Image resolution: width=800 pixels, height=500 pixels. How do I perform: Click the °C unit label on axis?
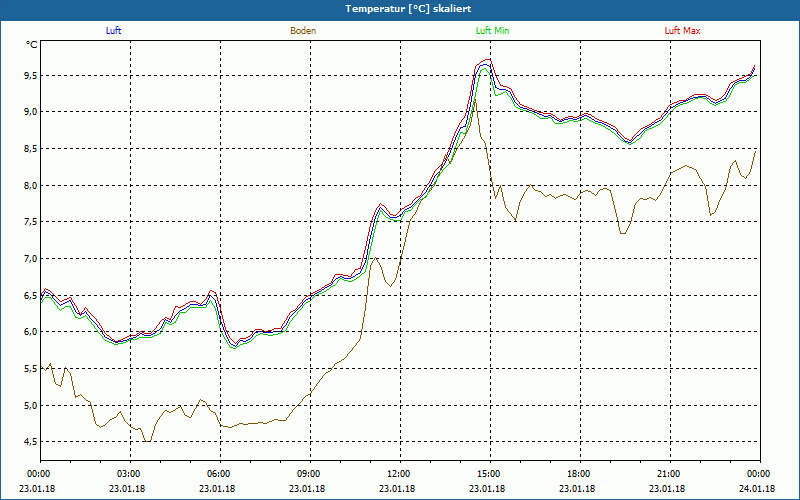(32, 45)
